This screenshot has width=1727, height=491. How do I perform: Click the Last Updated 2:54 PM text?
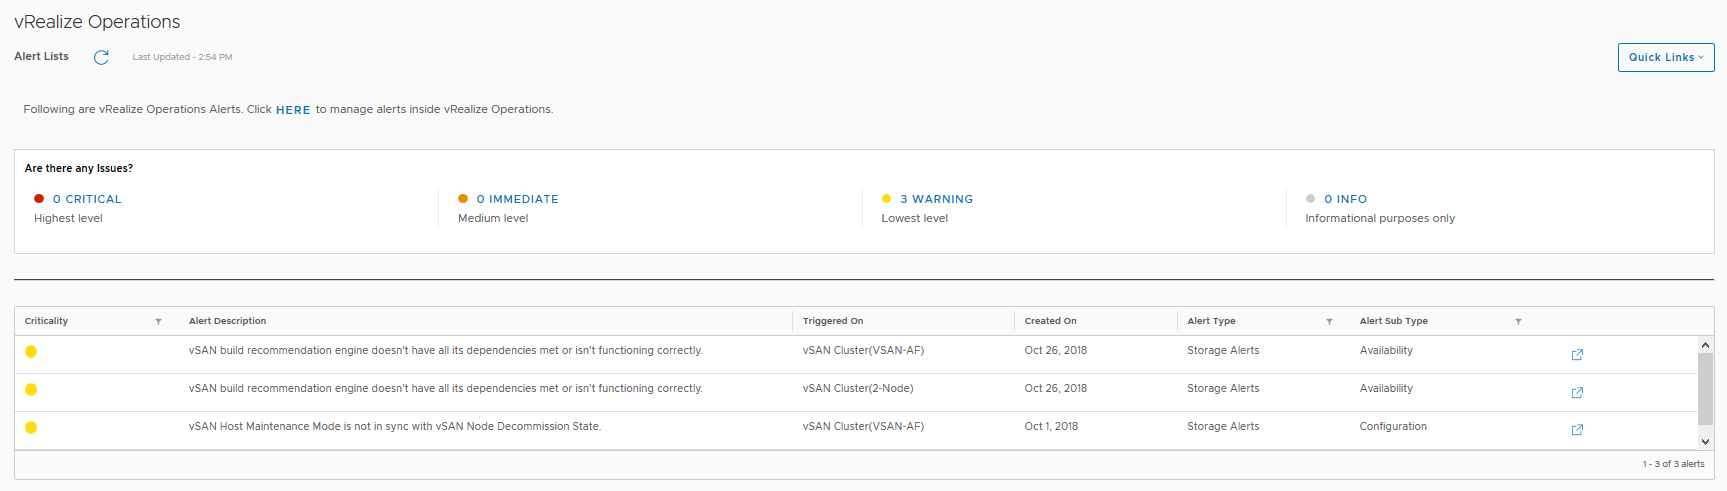[x=182, y=57]
